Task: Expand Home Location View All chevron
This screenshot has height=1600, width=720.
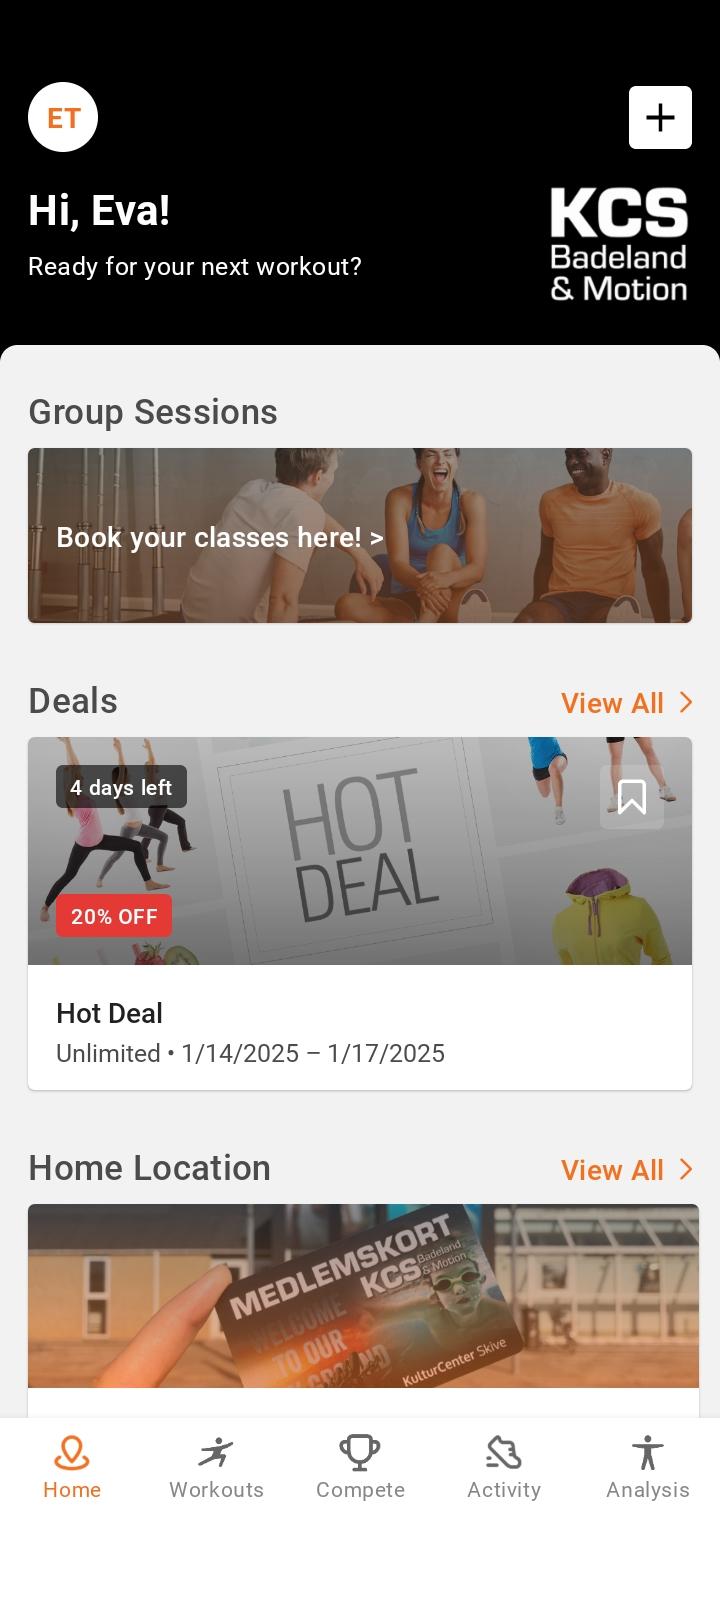Action: click(x=686, y=1169)
